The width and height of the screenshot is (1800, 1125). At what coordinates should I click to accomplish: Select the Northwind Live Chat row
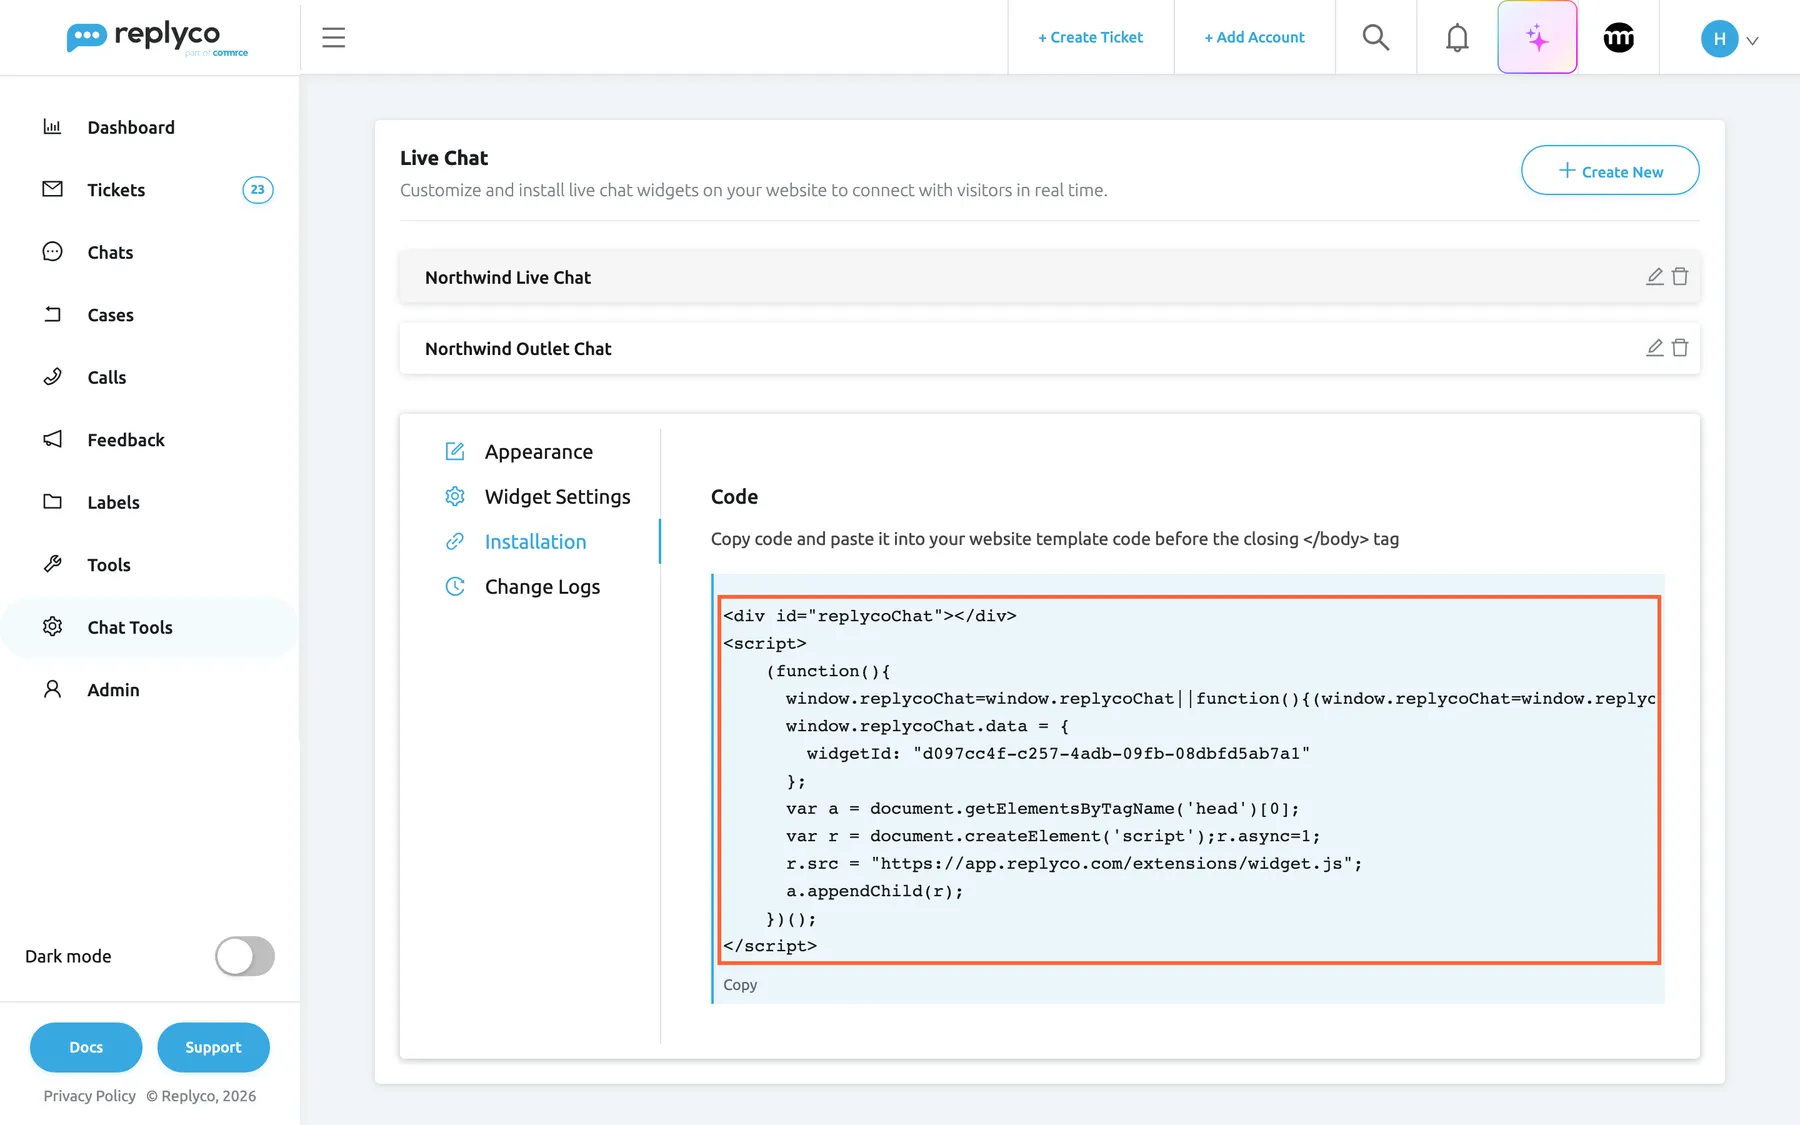[1049, 277]
